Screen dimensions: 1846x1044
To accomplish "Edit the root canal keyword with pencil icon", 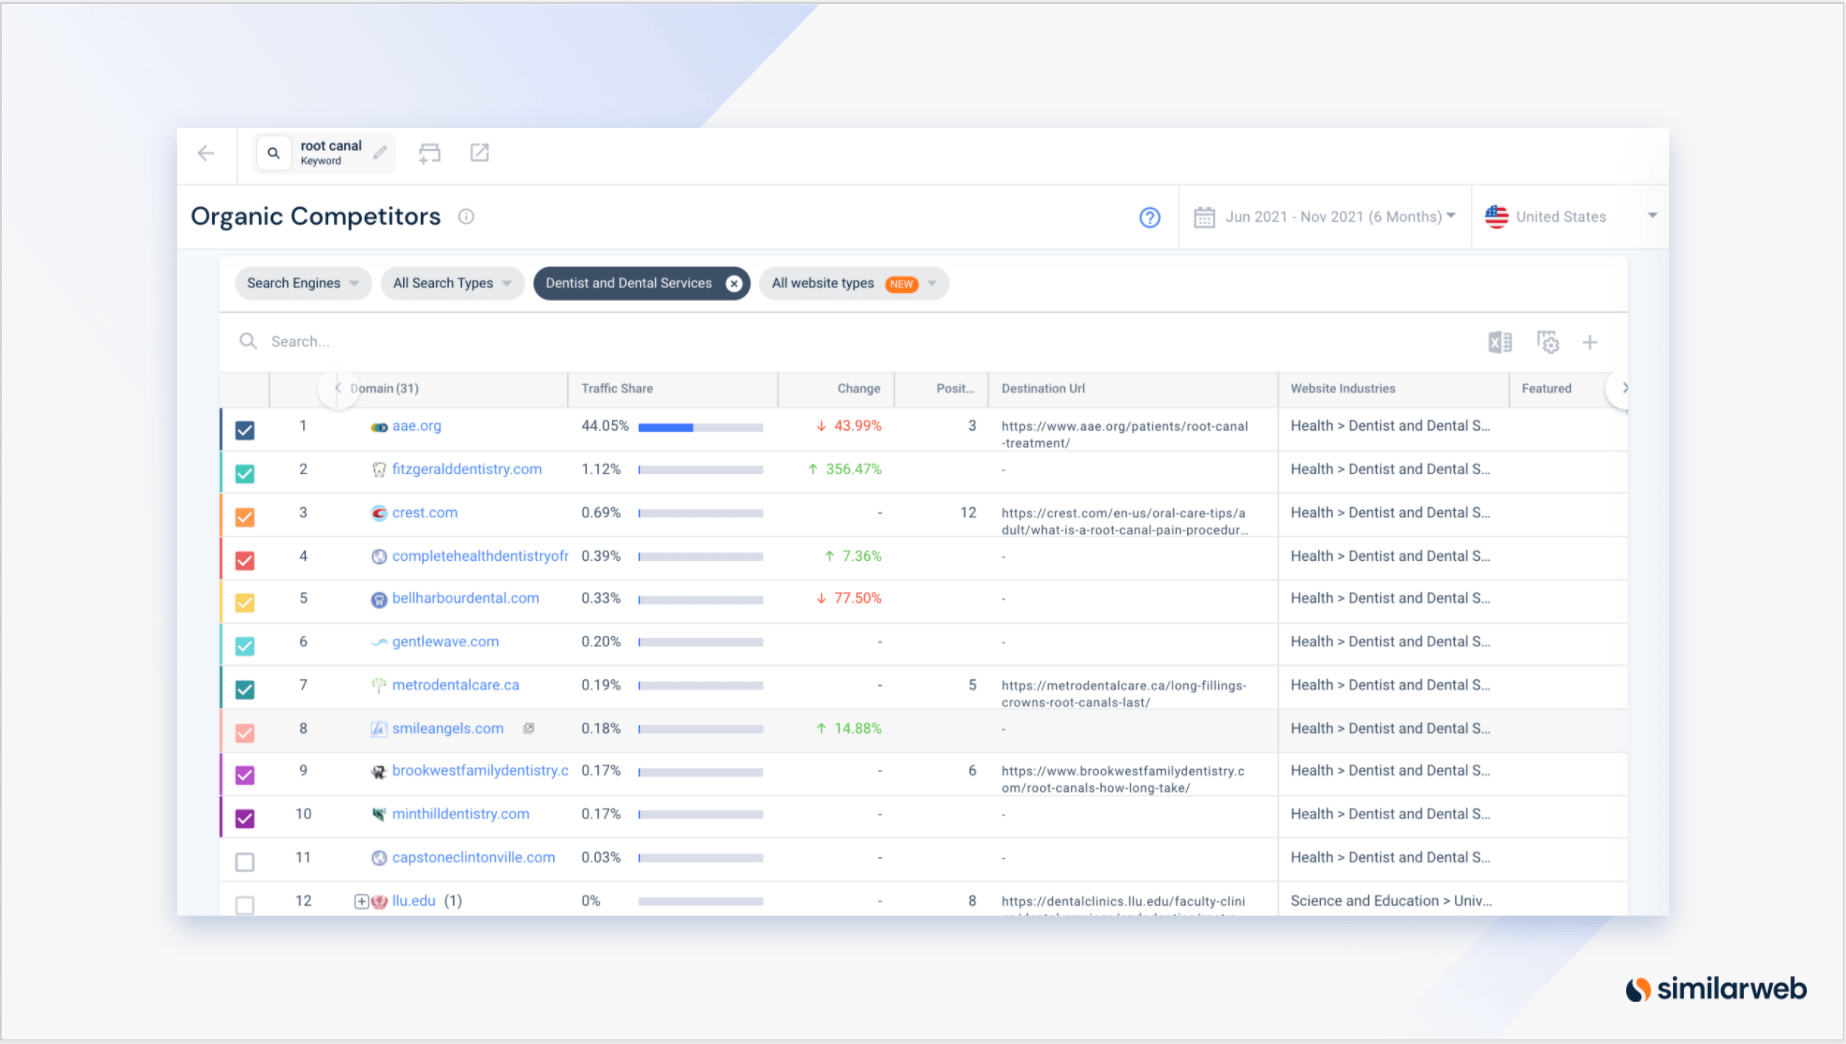I will coord(380,153).
